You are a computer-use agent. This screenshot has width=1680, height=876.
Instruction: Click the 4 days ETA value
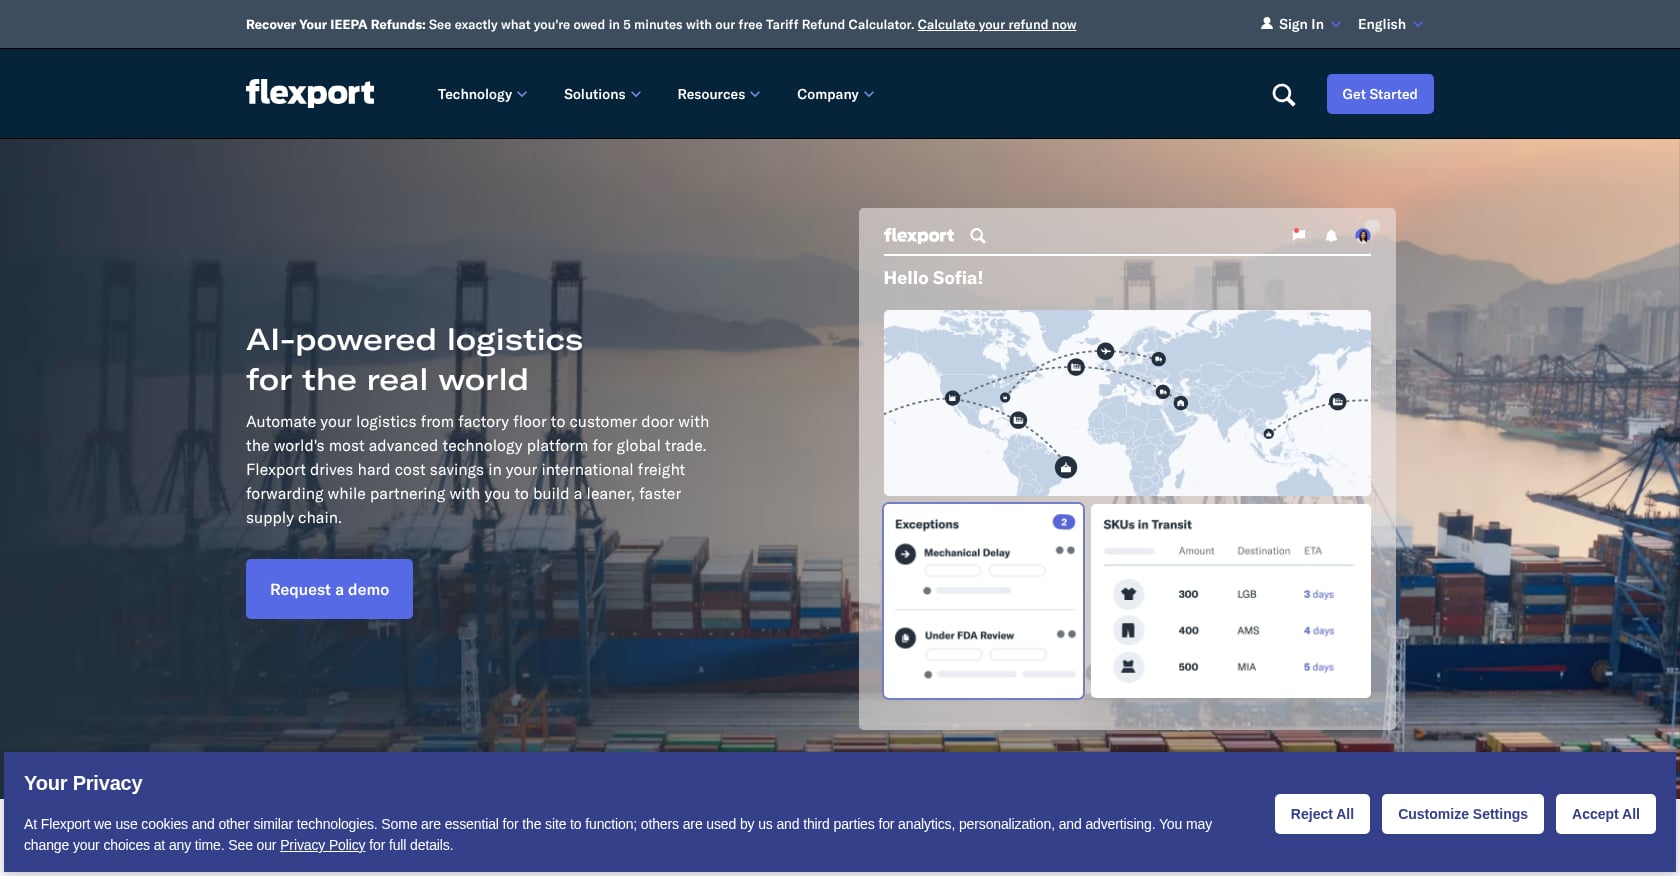[x=1318, y=631]
